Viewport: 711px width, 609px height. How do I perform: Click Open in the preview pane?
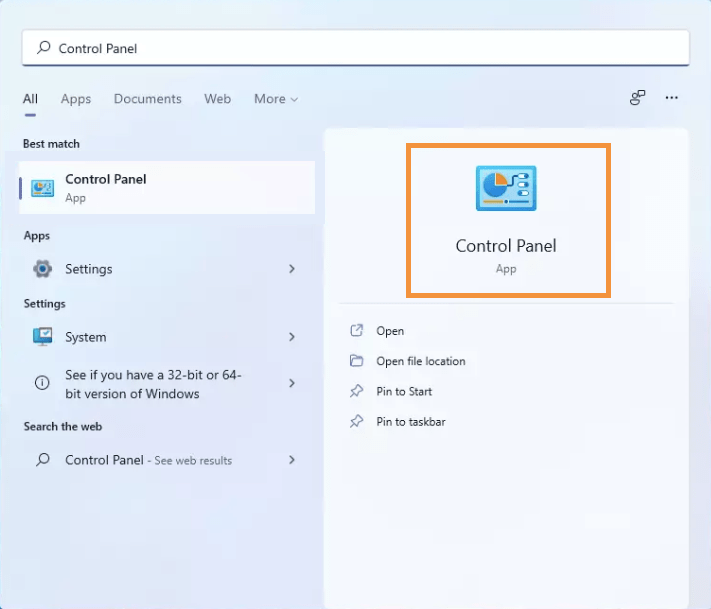390,331
